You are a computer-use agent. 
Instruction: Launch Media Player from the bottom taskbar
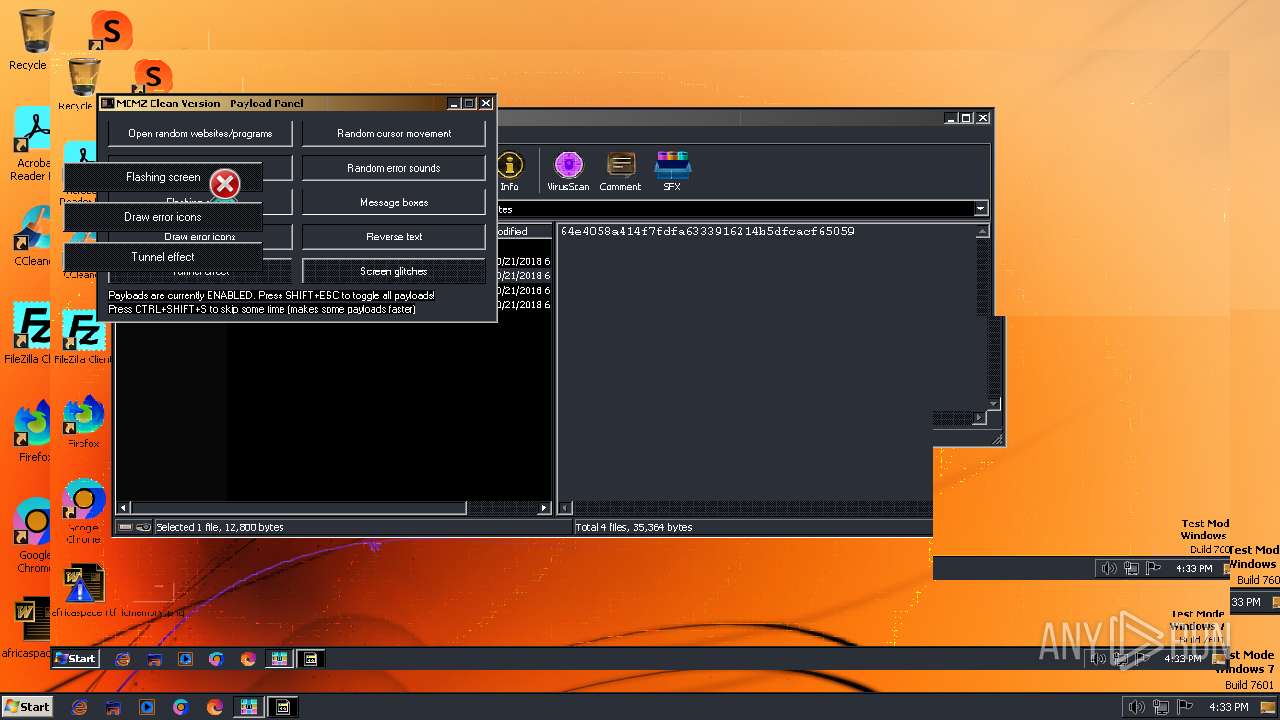coord(147,707)
